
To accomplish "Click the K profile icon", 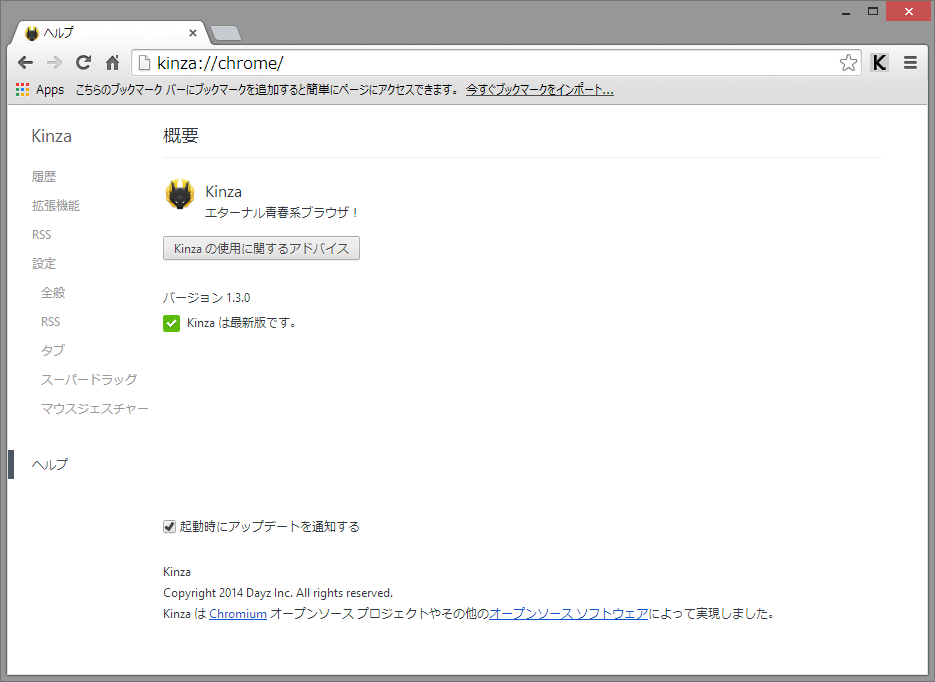I will [x=879, y=61].
